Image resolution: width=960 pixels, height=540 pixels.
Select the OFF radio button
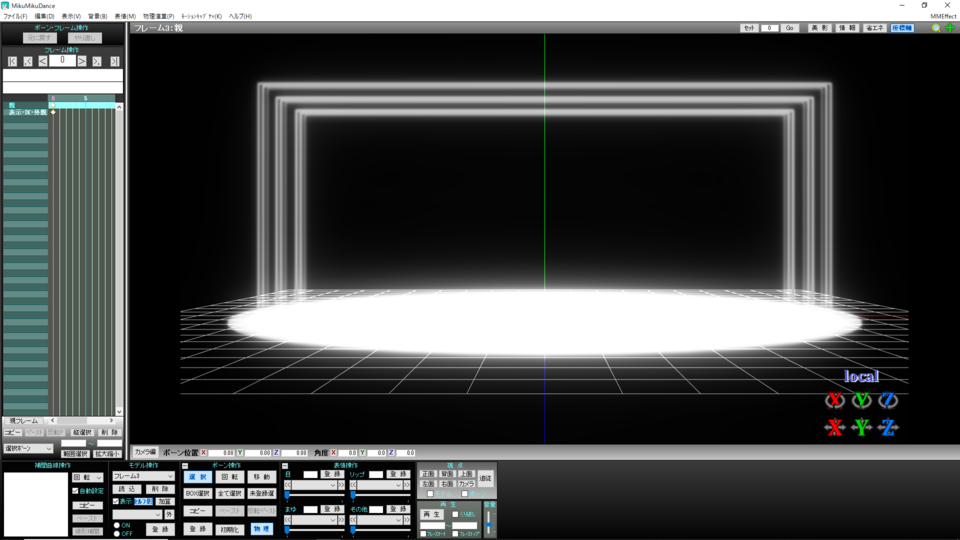116,534
